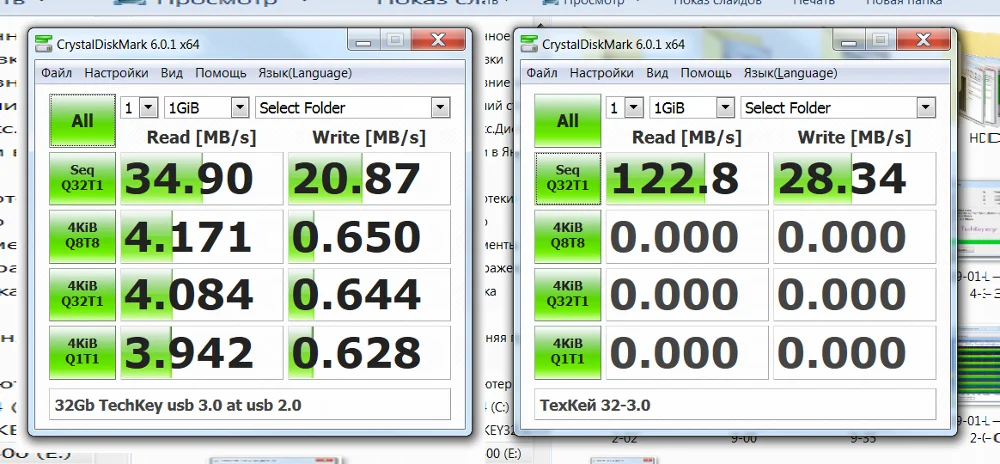Open Настройки menu in right window
This screenshot has width=1000, height=464.
pyautogui.click(x=602, y=73)
